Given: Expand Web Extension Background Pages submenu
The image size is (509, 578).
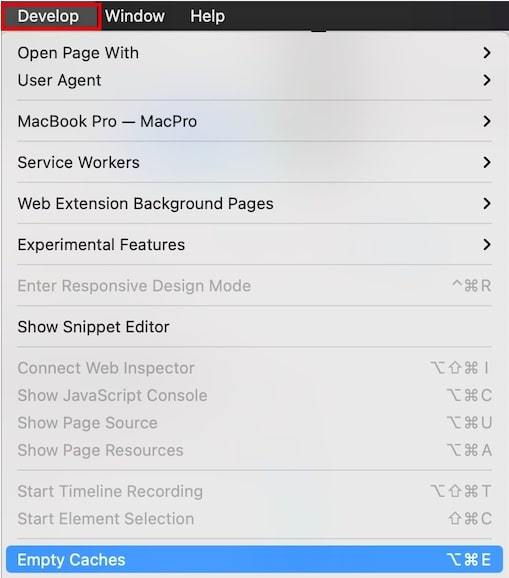Looking at the screenshot, I should coord(254,203).
